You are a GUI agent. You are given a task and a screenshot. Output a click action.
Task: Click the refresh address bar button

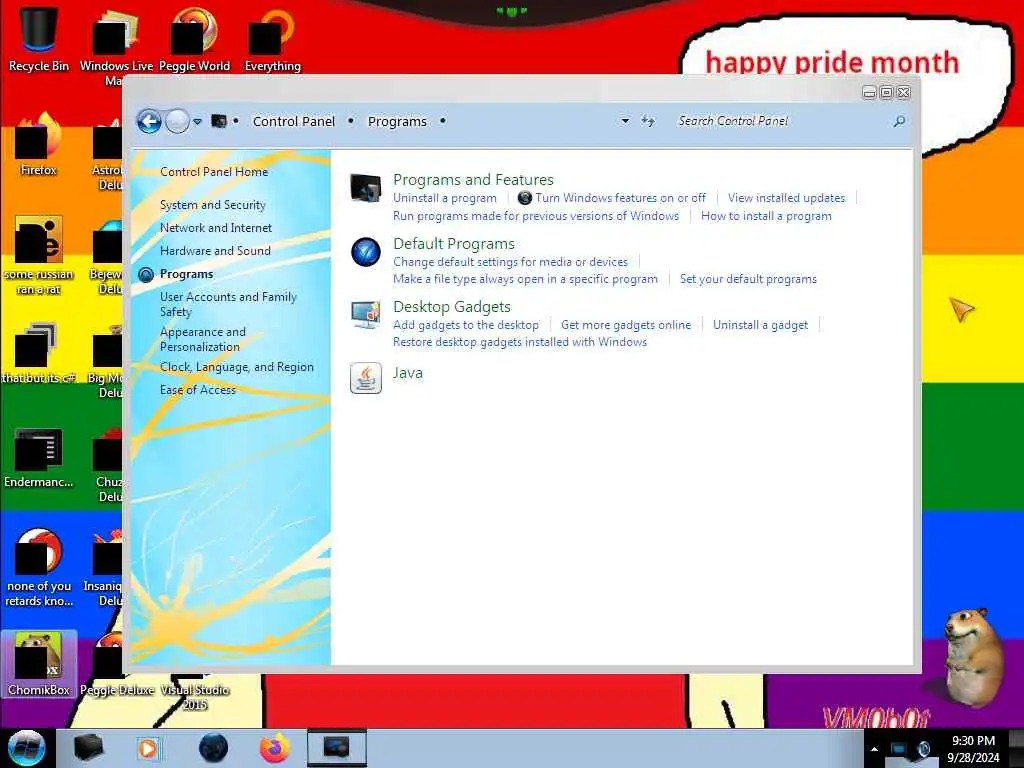(647, 121)
